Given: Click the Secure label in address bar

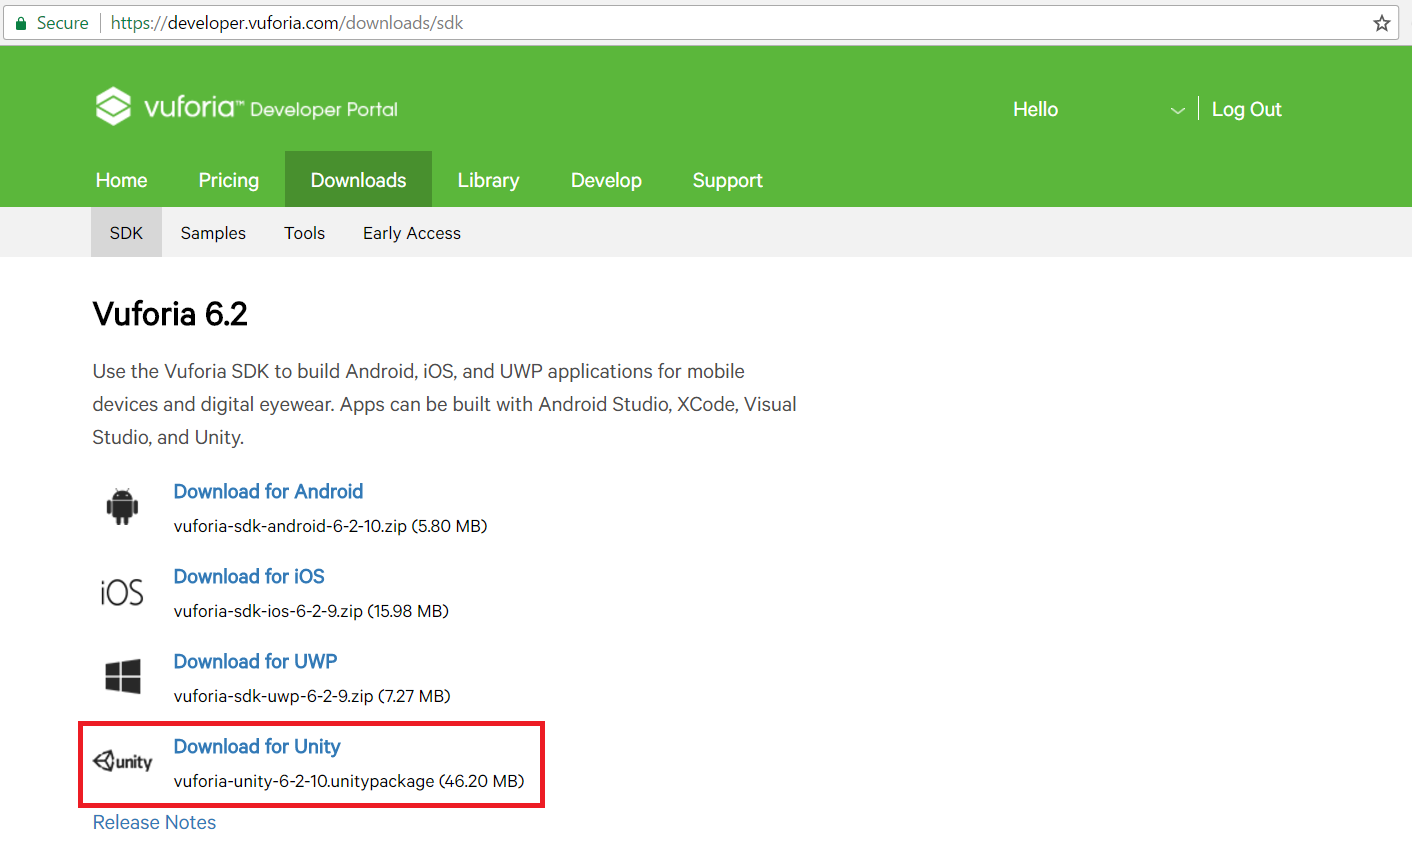Looking at the screenshot, I should point(62,23).
